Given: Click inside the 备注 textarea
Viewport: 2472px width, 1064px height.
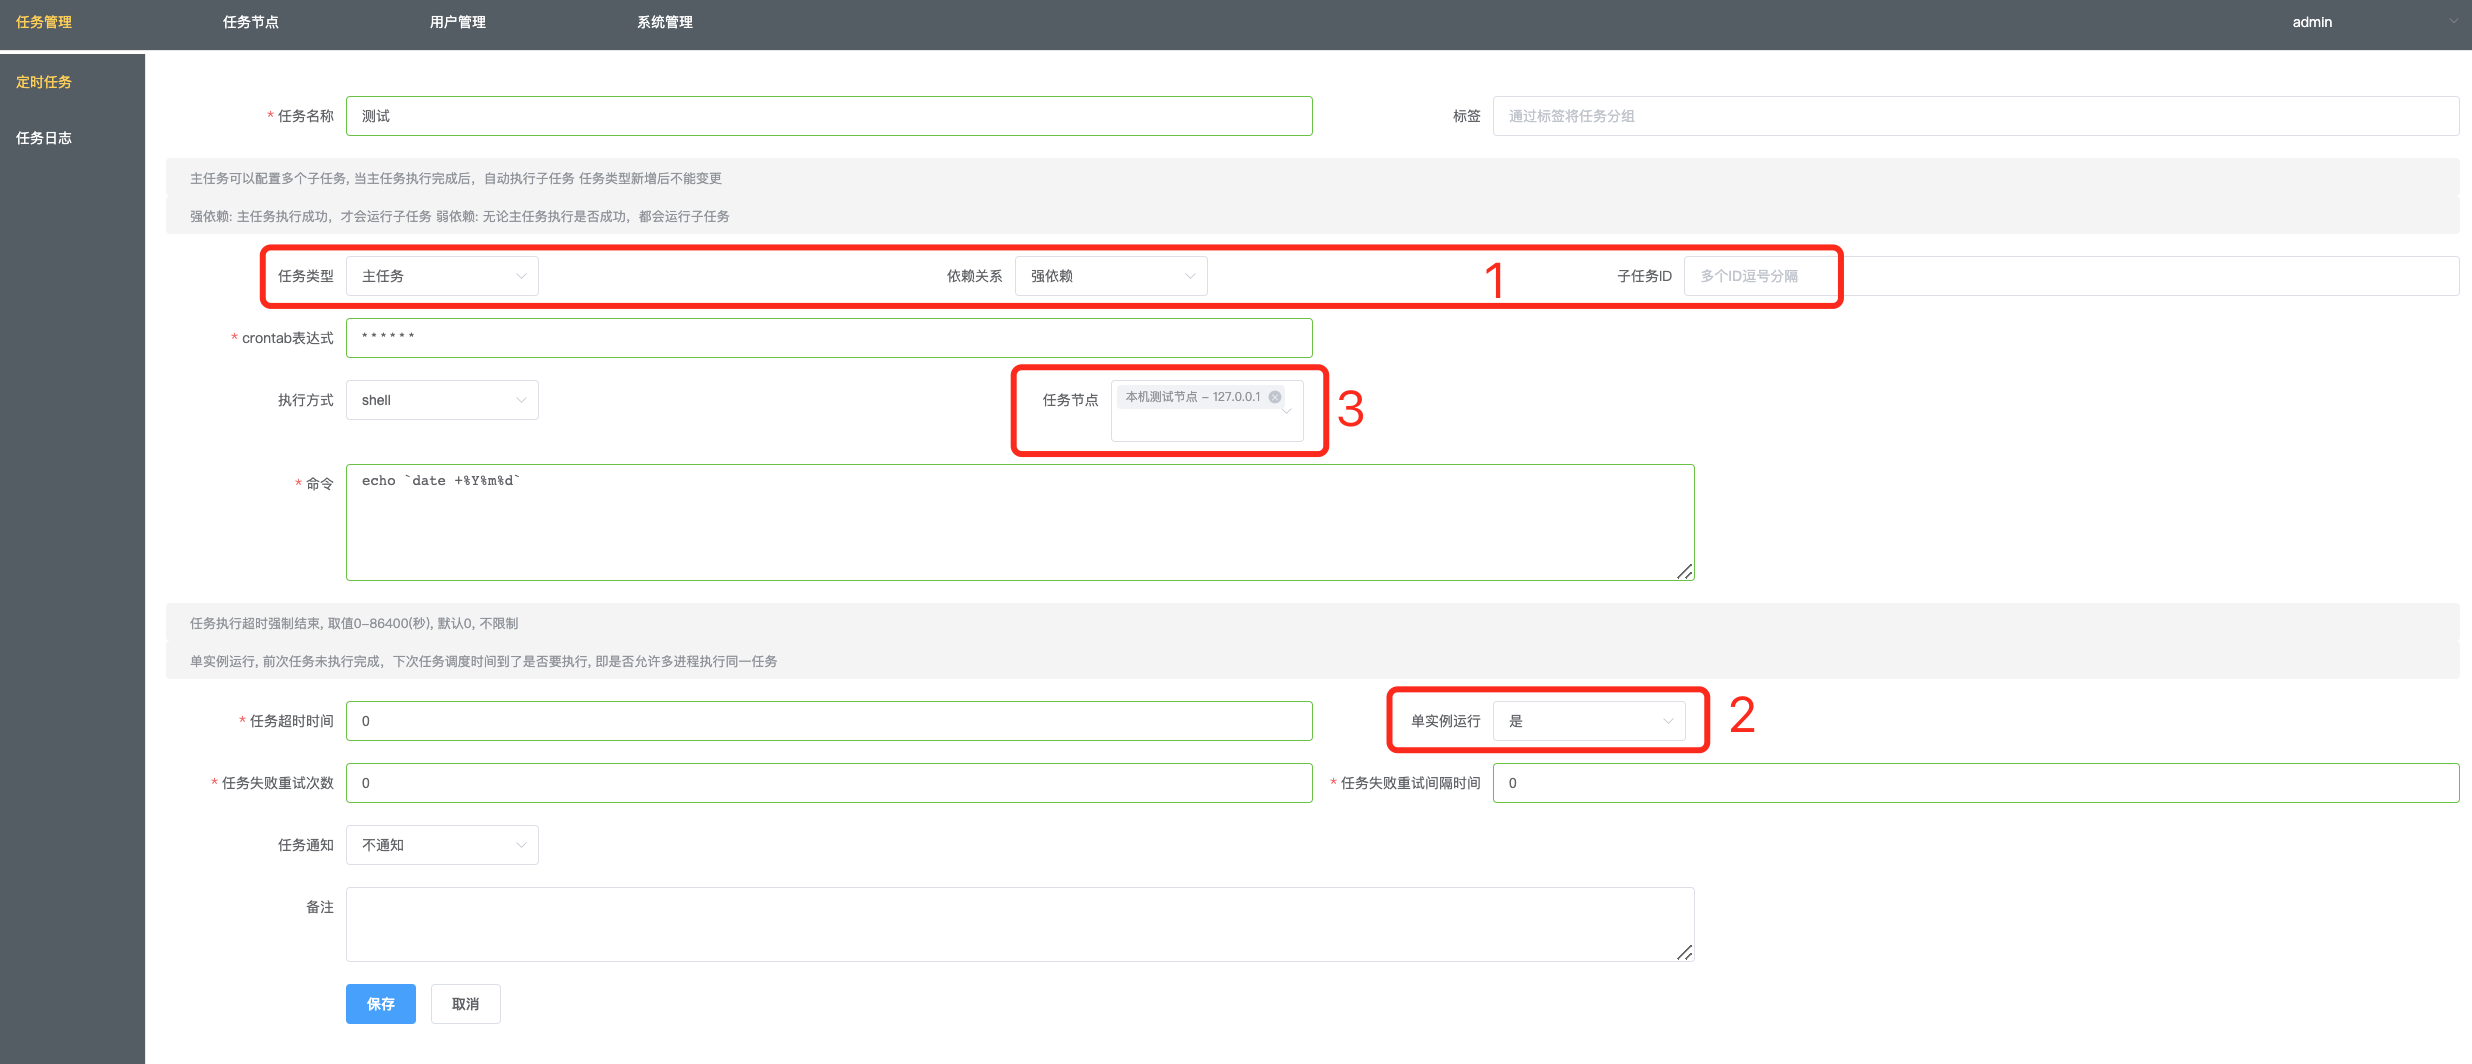Looking at the screenshot, I should (1020, 924).
